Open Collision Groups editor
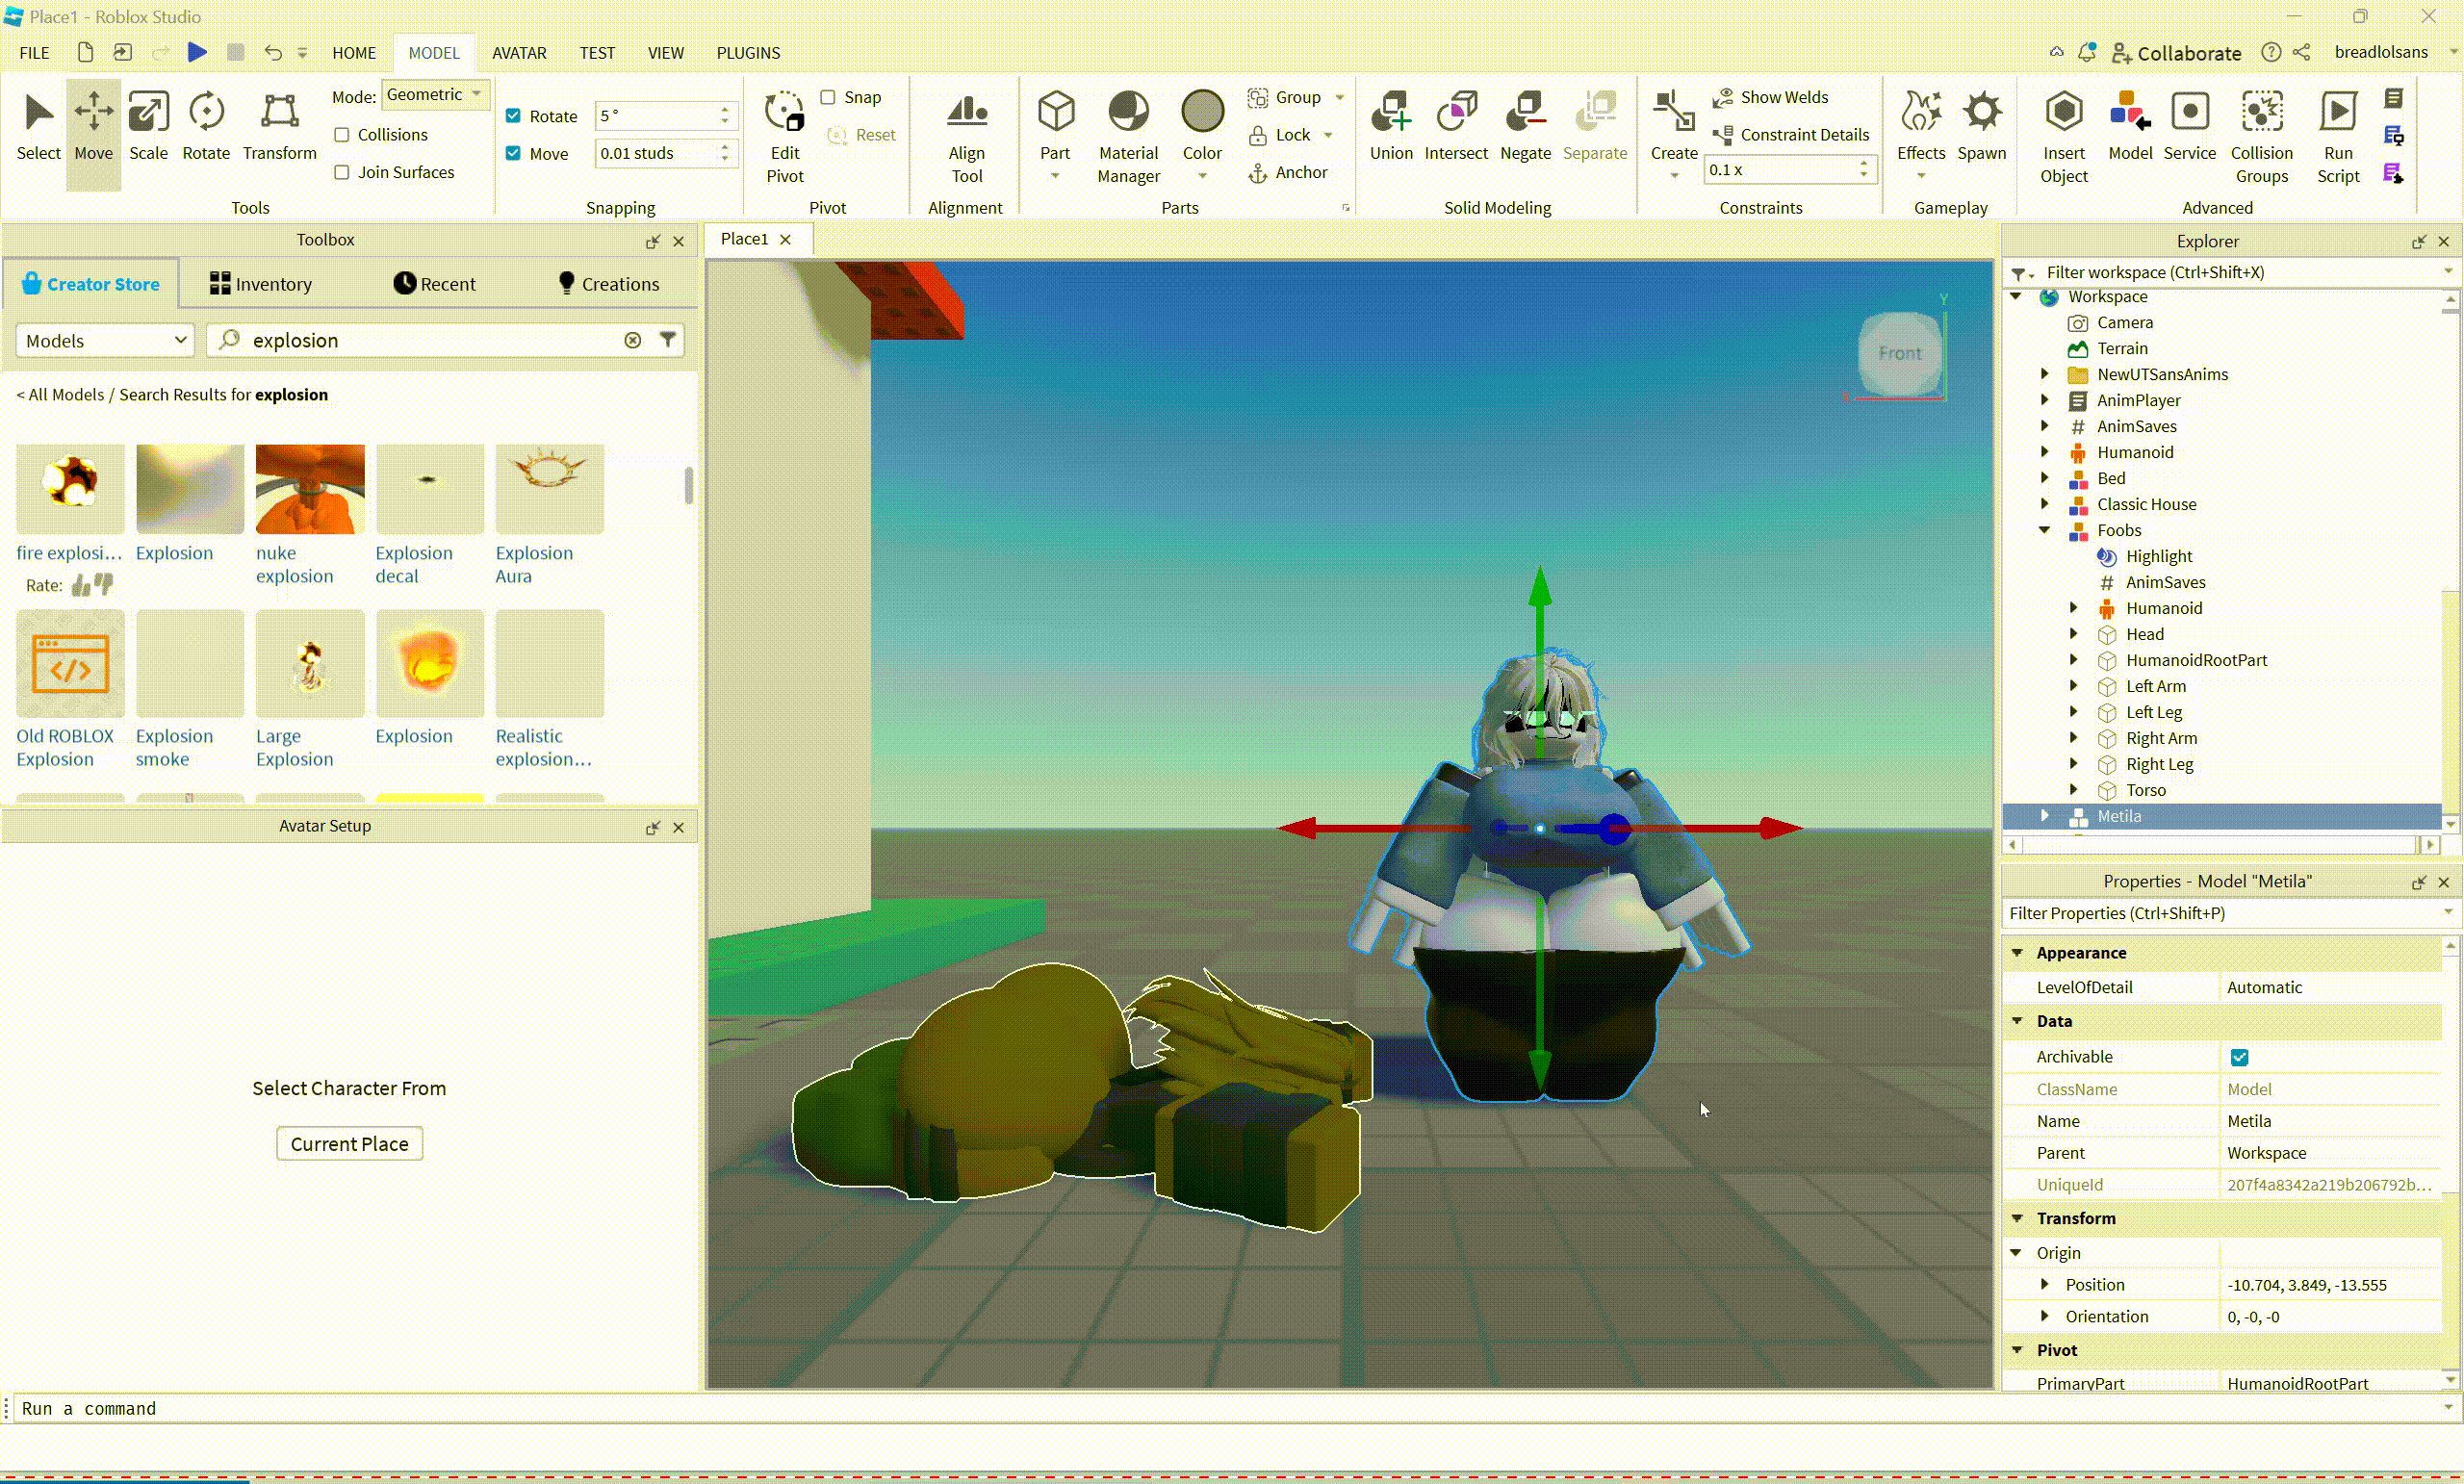The image size is (2464, 1484). pos(2261,138)
